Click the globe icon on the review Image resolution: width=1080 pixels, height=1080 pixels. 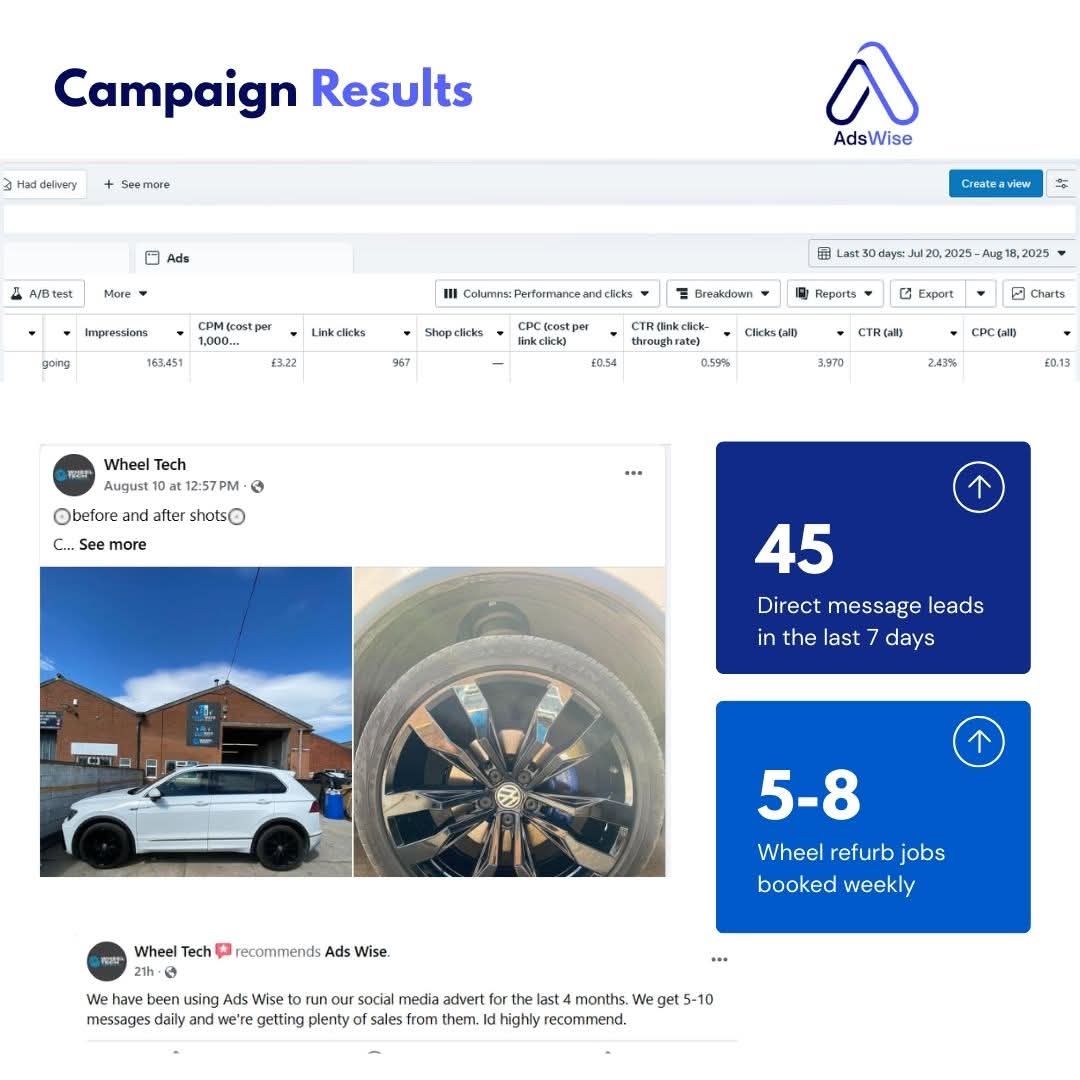(x=171, y=973)
